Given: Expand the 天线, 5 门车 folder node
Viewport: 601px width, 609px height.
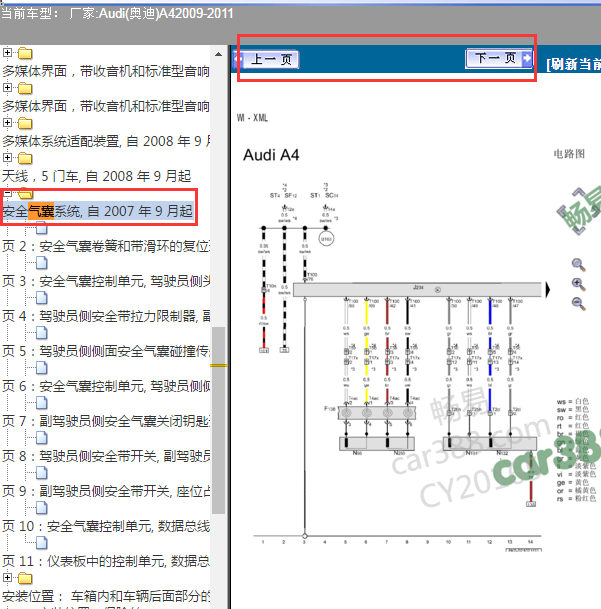Looking at the screenshot, I should coord(7,157).
